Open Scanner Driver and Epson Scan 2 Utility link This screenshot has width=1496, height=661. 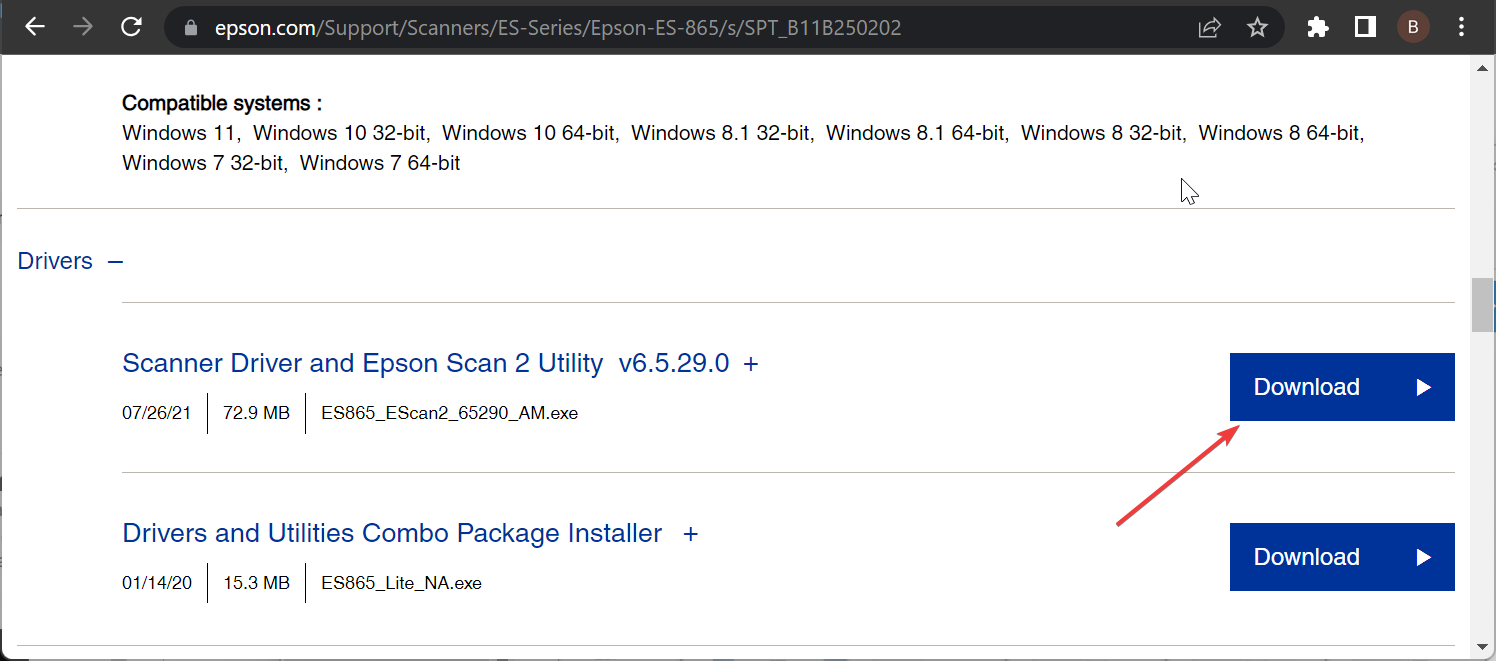click(x=362, y=363)
